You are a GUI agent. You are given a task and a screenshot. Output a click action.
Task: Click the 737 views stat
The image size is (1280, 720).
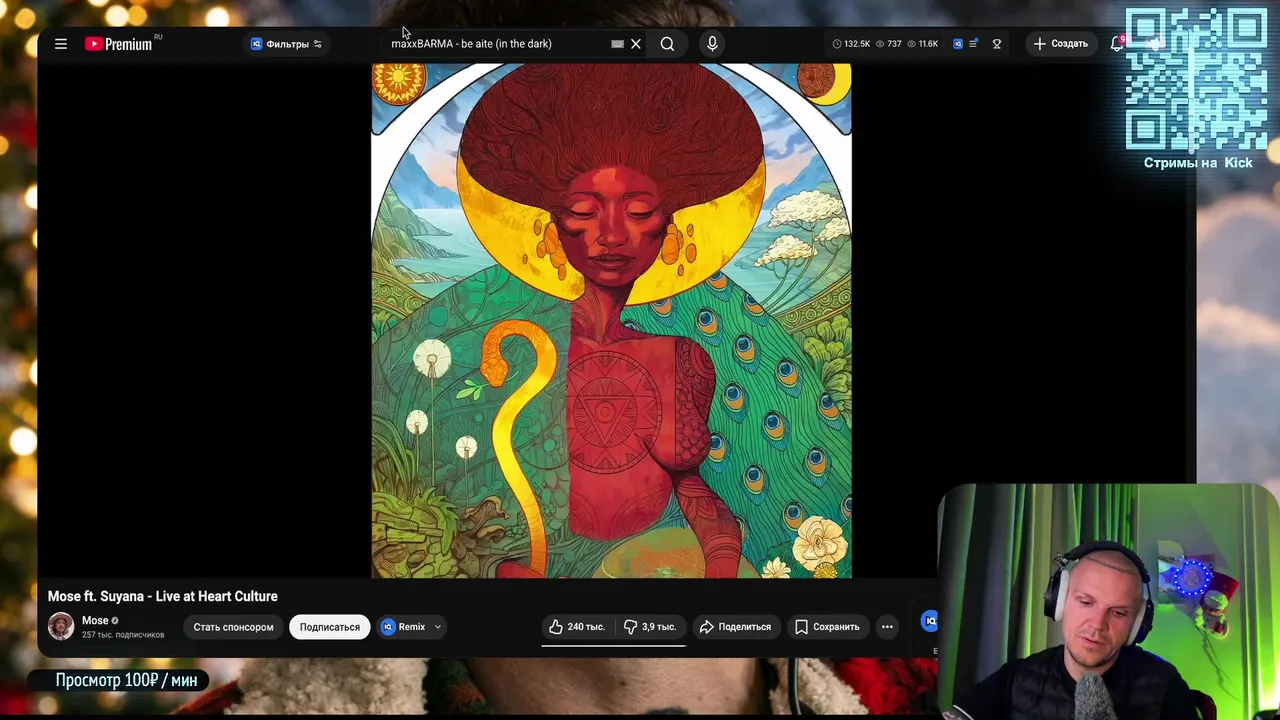pos(888,44)
